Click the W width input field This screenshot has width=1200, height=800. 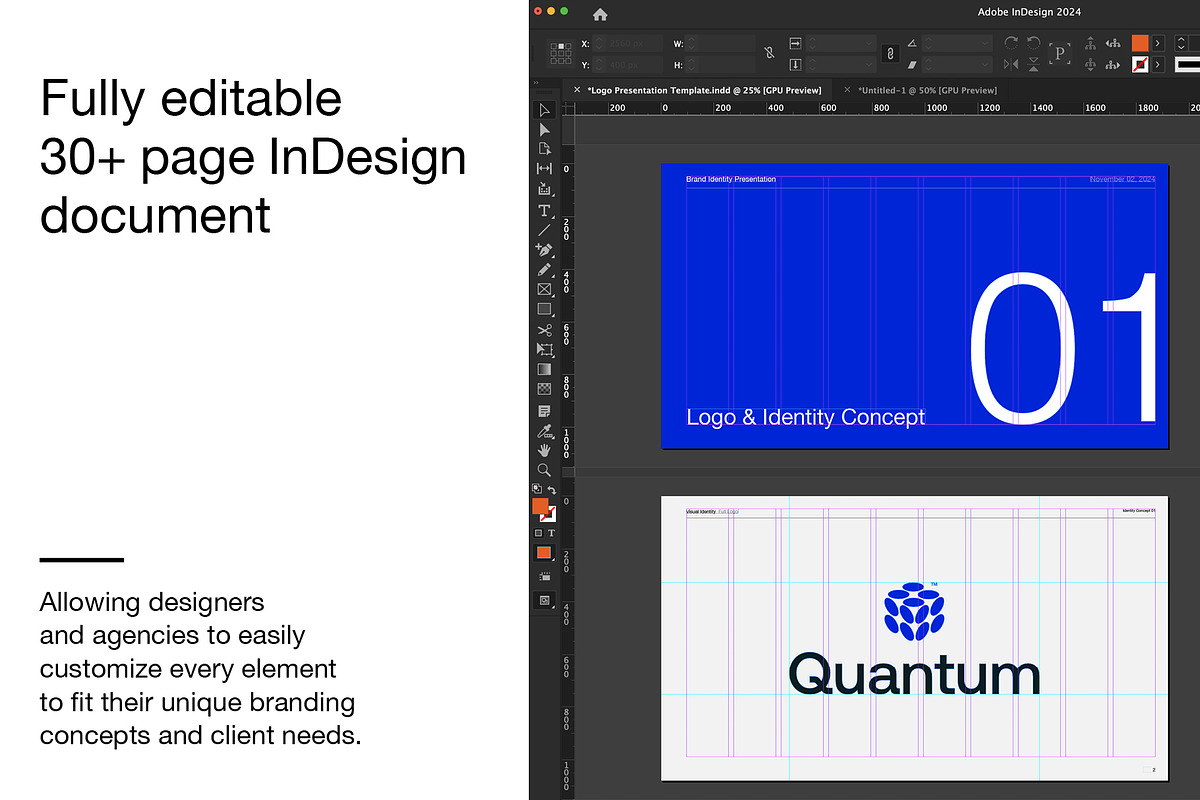(719, 42)
